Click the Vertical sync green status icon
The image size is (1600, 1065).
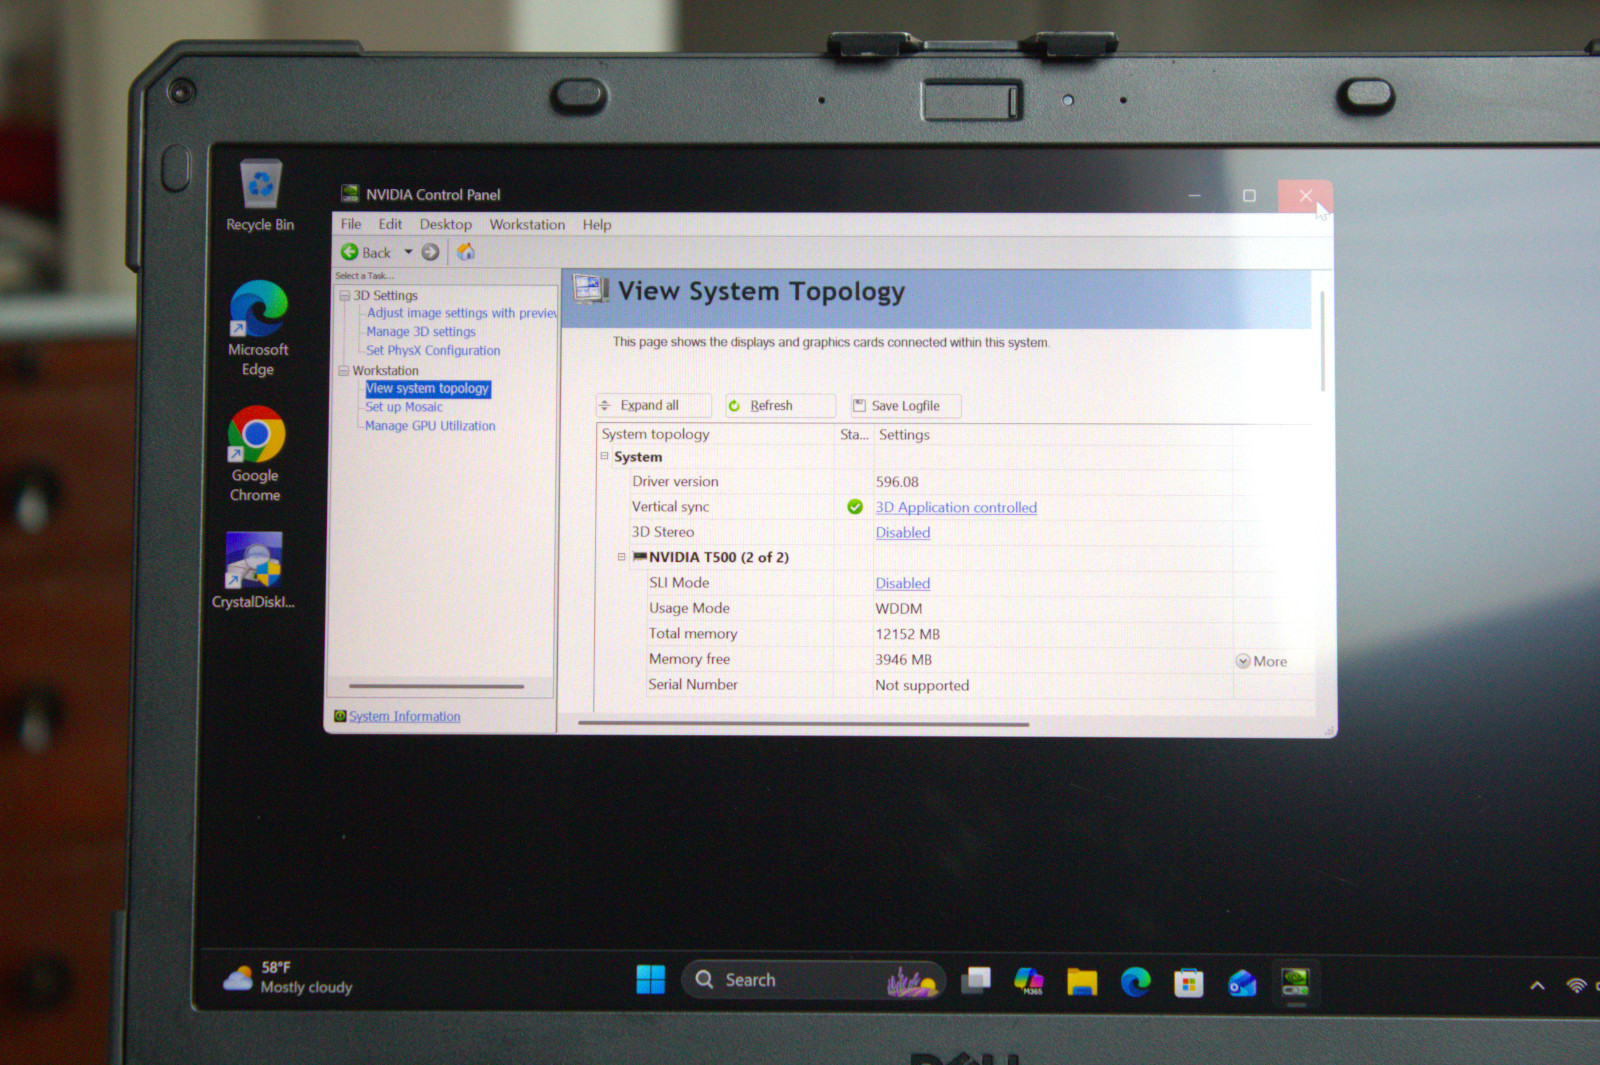click(x=855, y=507)
